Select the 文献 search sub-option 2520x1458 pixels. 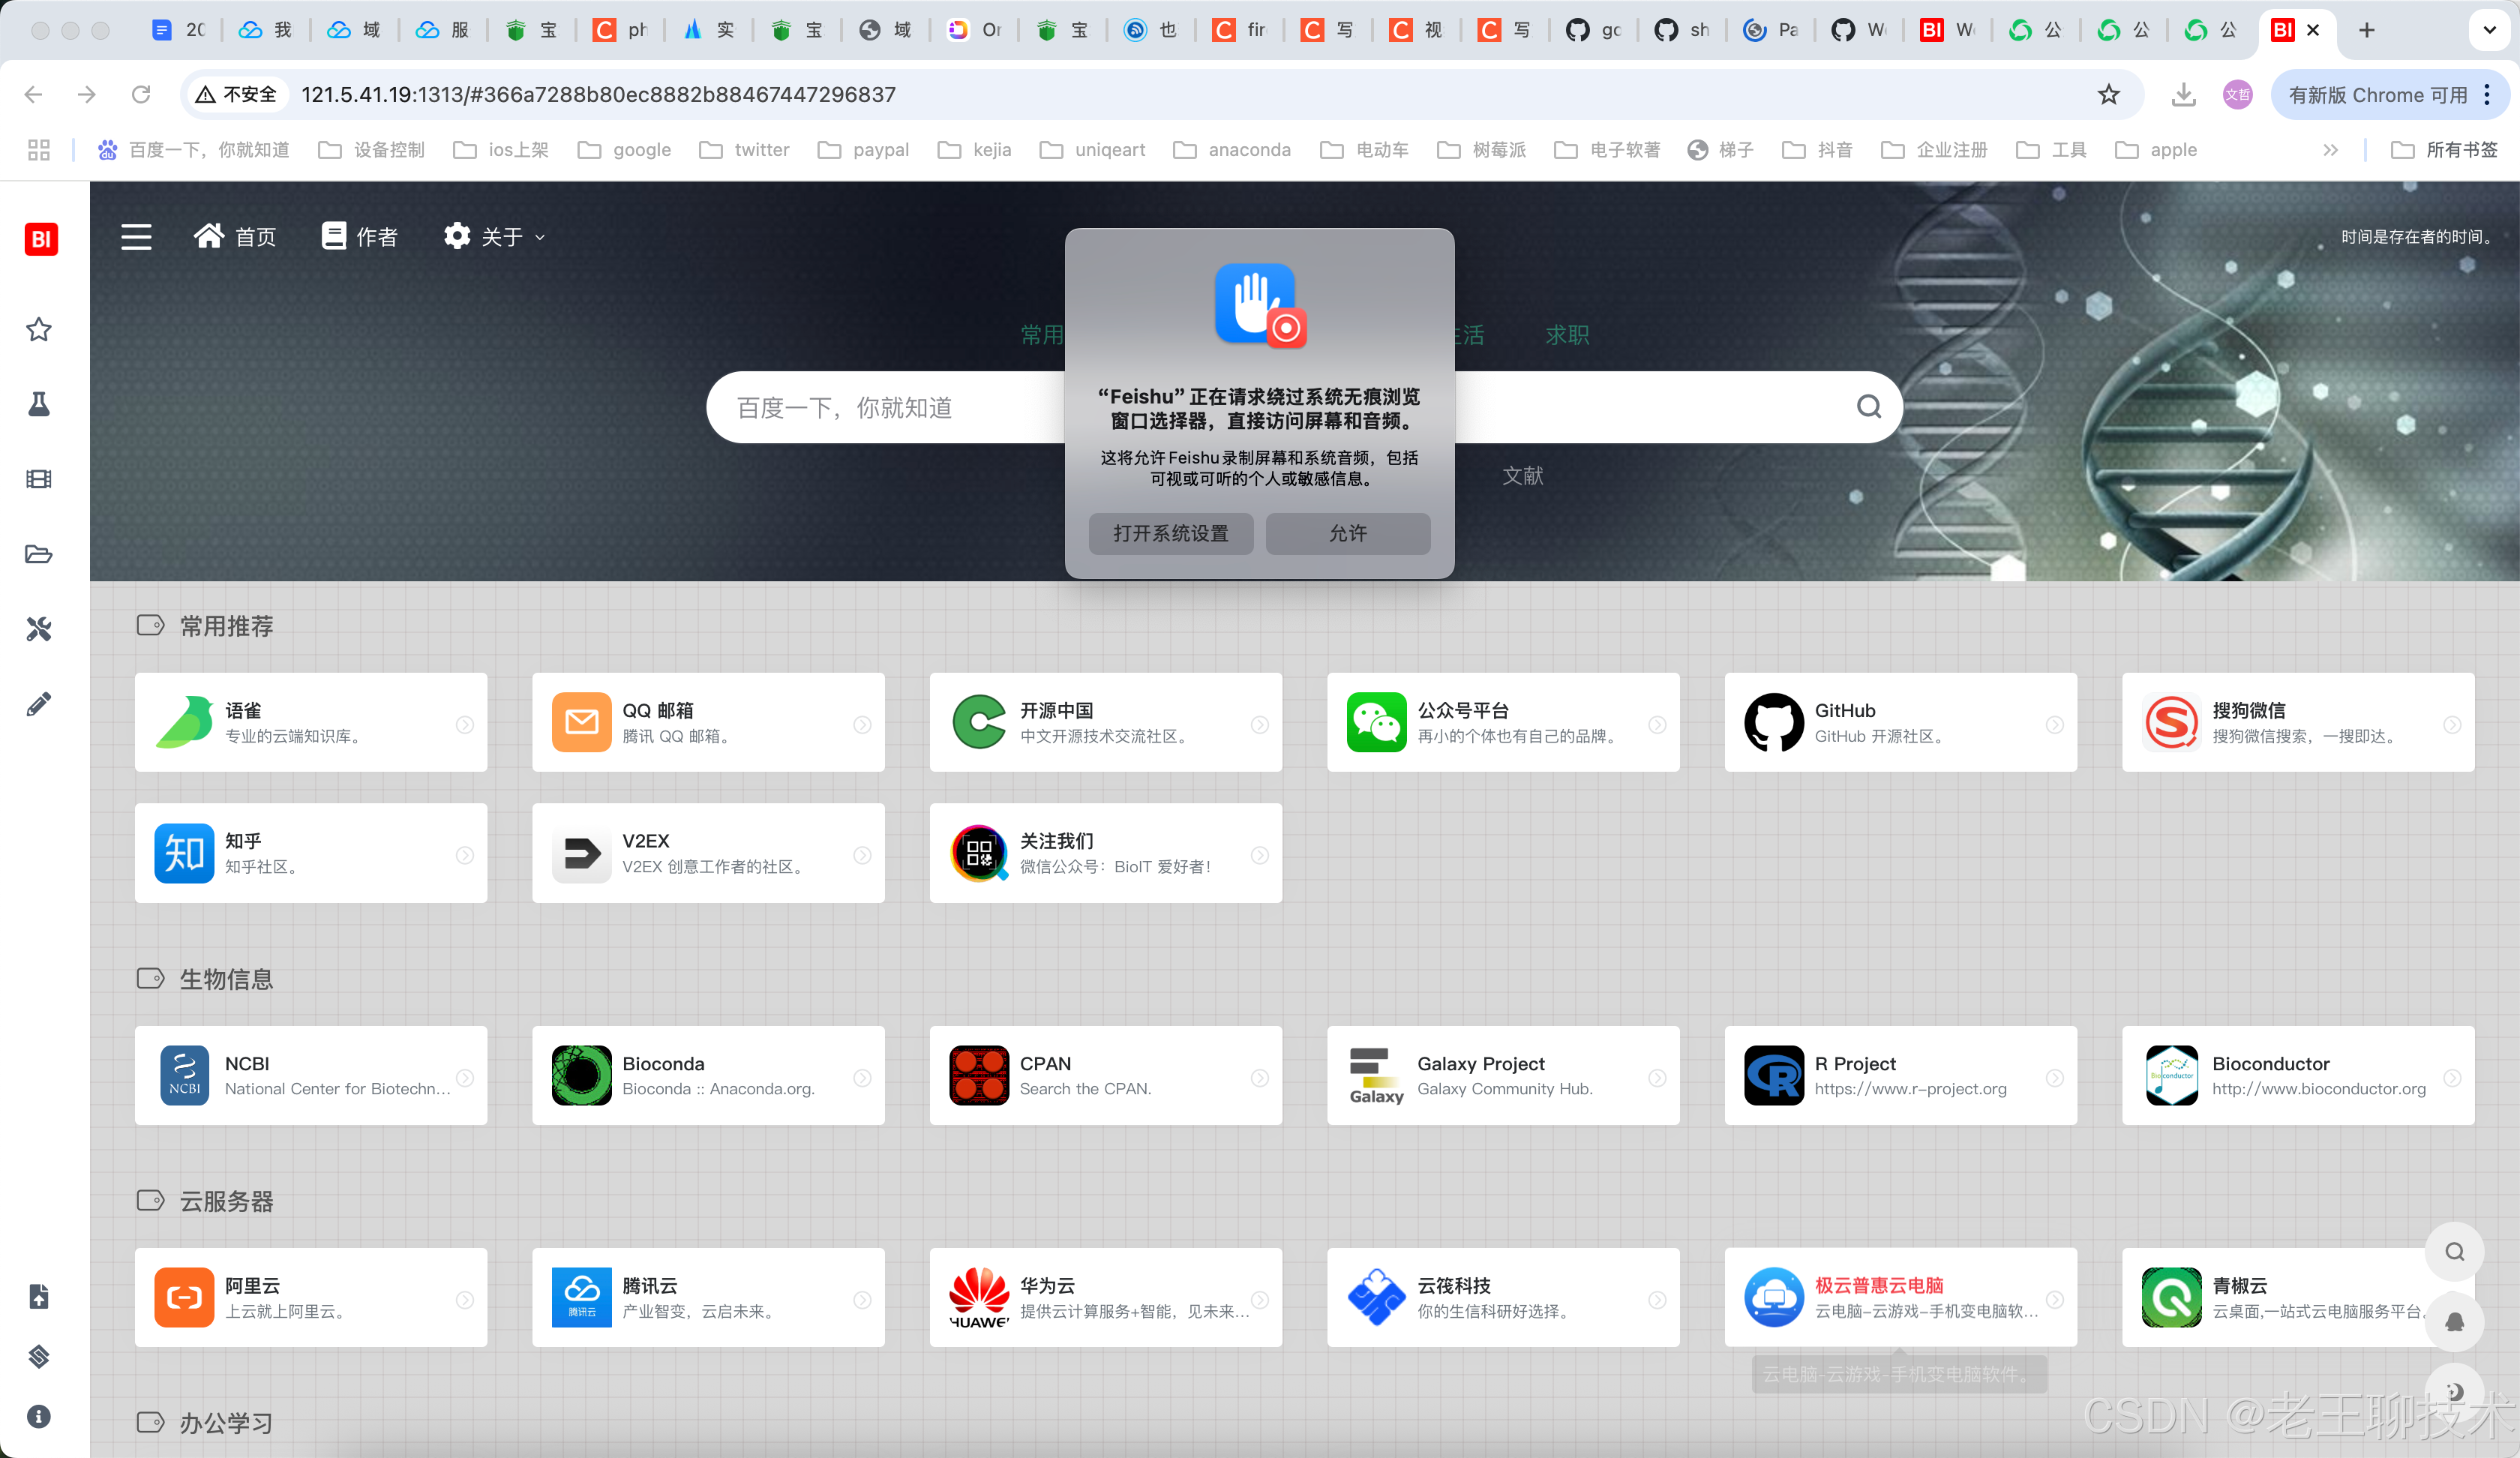tap(1522, 476)
